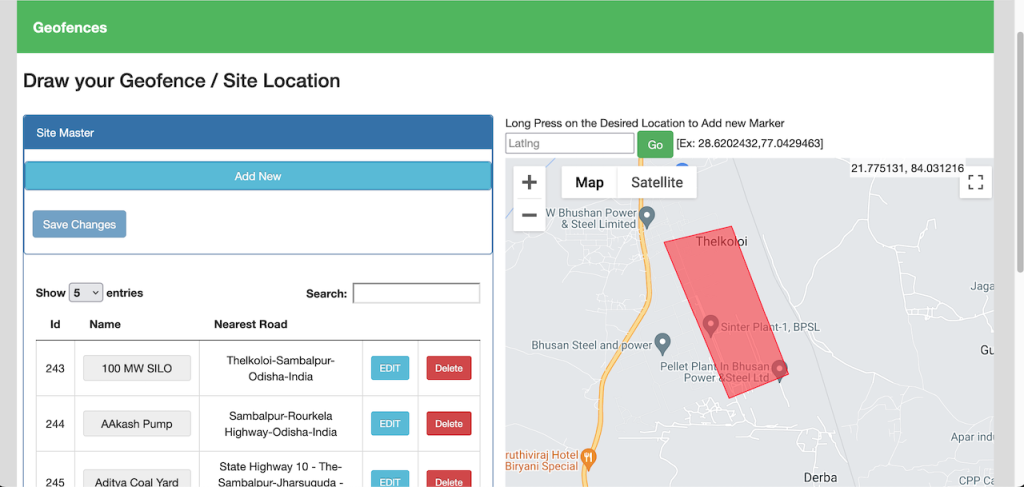Open the 100 MW SILO name button
Image resolution: width=1024 pixels, height=487 pixels.
[137, 368]
